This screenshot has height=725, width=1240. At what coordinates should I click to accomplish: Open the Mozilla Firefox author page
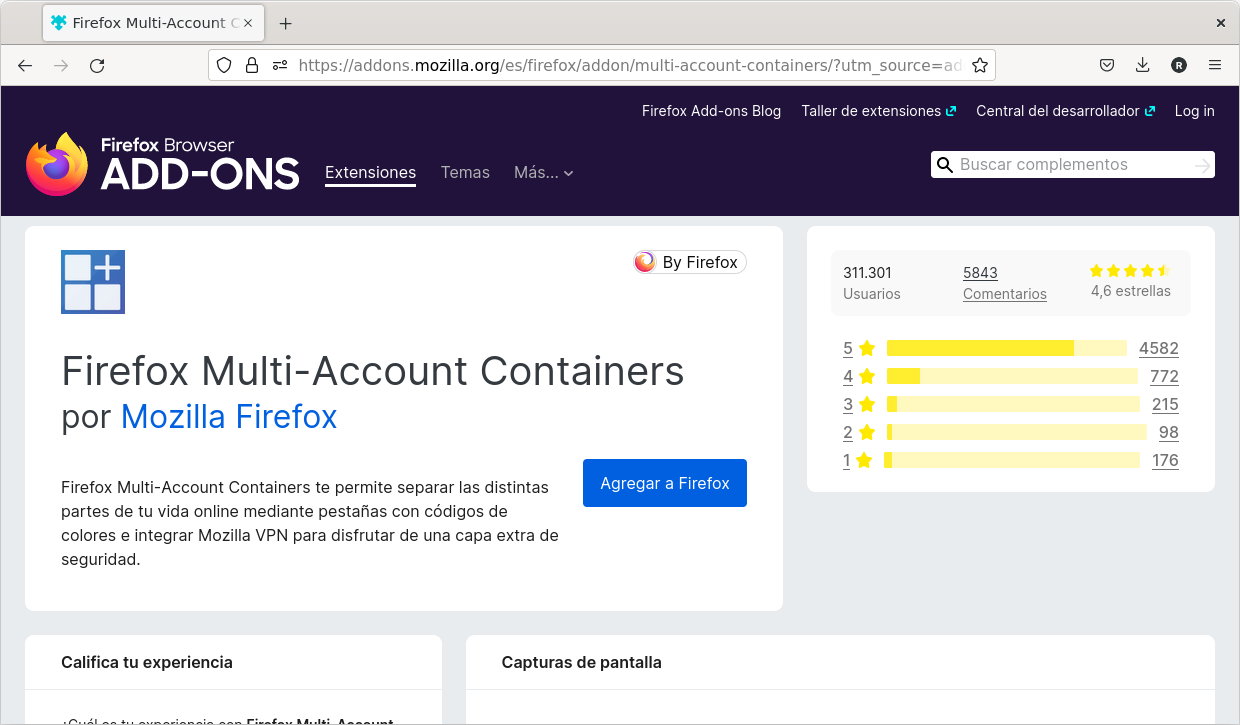point(228,417)
